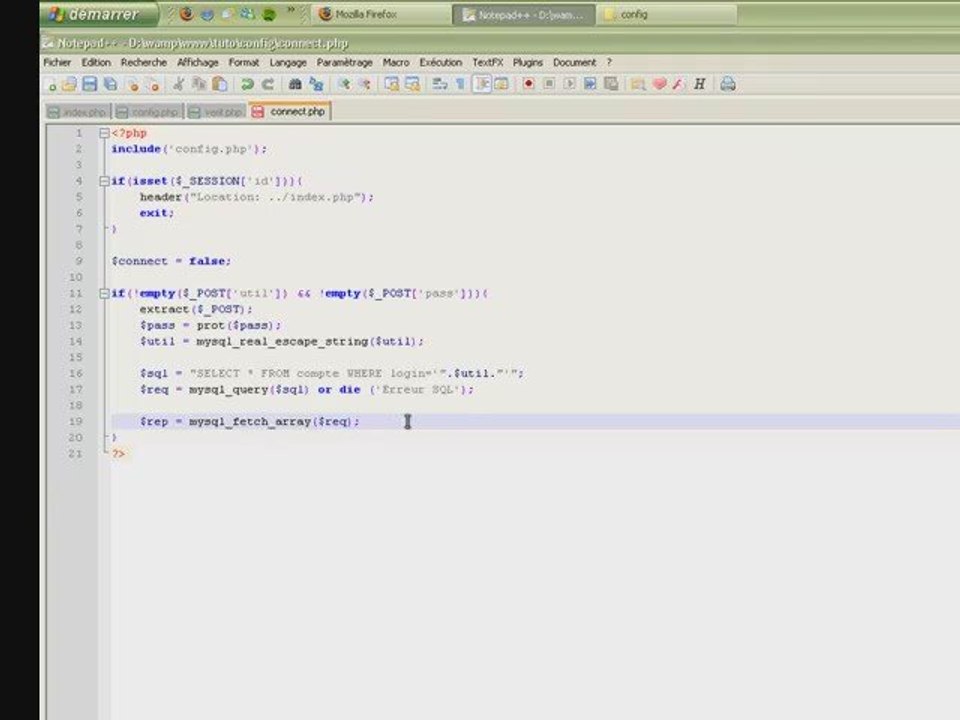Click the Save All icon

coord(111,84)
